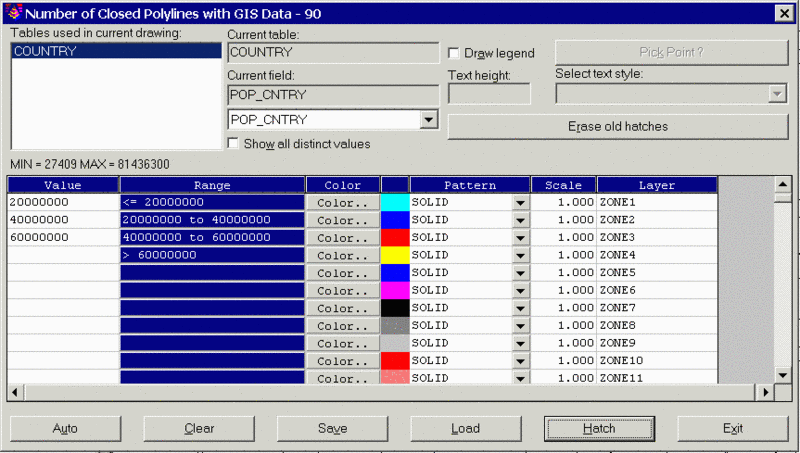Select the range 20000000 to 40000000
Screen dimensions: 800x453
[x=212, y=220]
